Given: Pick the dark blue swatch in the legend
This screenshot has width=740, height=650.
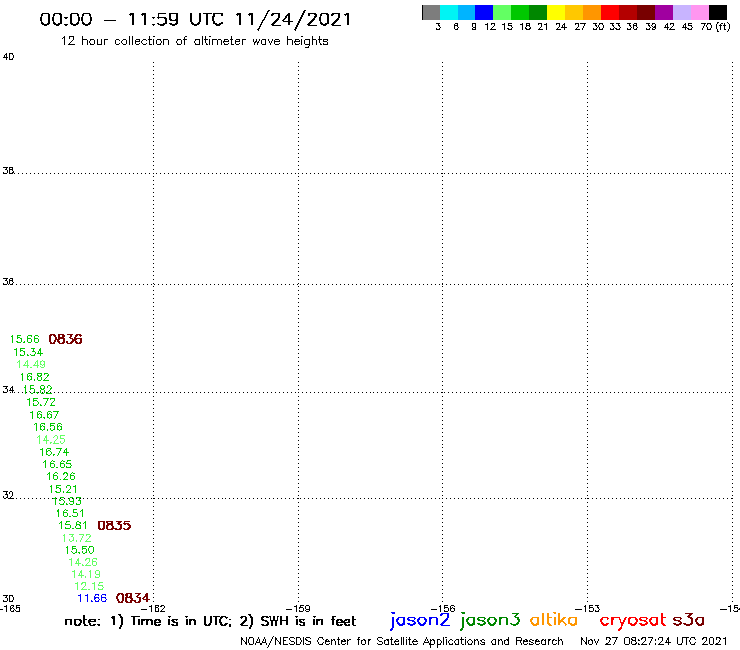Looking at the screenshot, I should click(x=484, y=12).
